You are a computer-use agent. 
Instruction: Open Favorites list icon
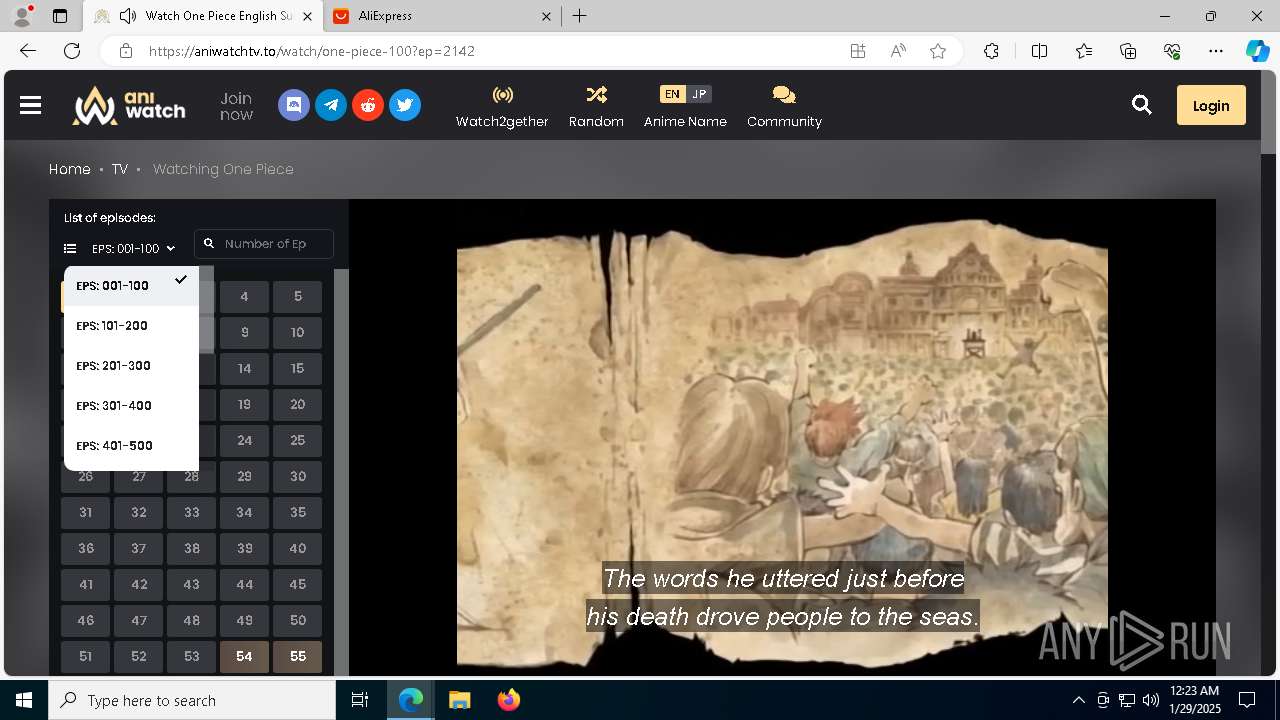tap(1084, 51)
